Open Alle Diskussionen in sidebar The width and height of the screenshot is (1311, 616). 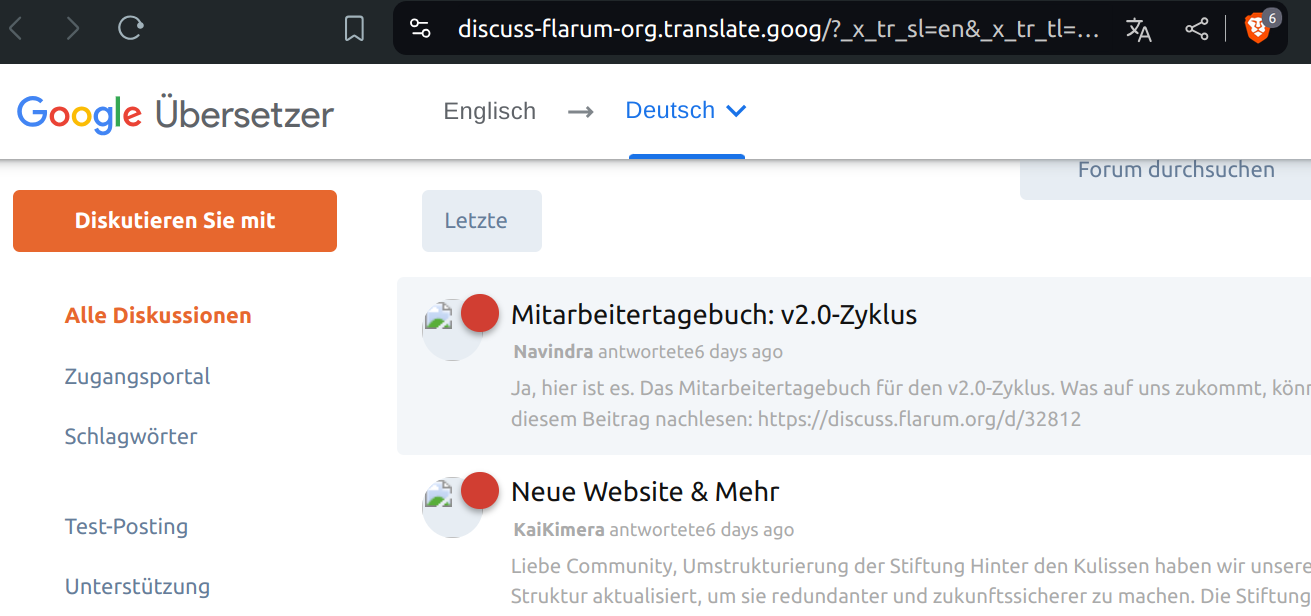[158, 316]
